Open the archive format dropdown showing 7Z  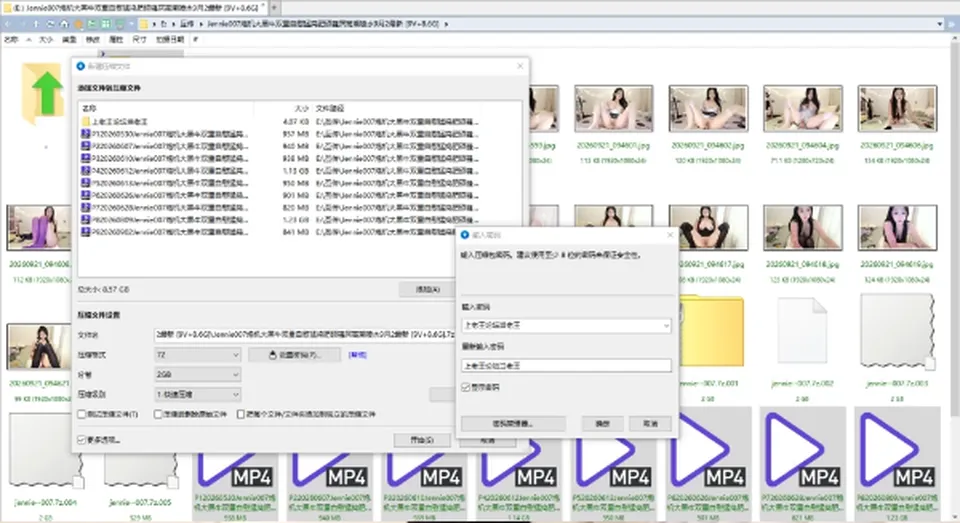(x=197, y=355)
